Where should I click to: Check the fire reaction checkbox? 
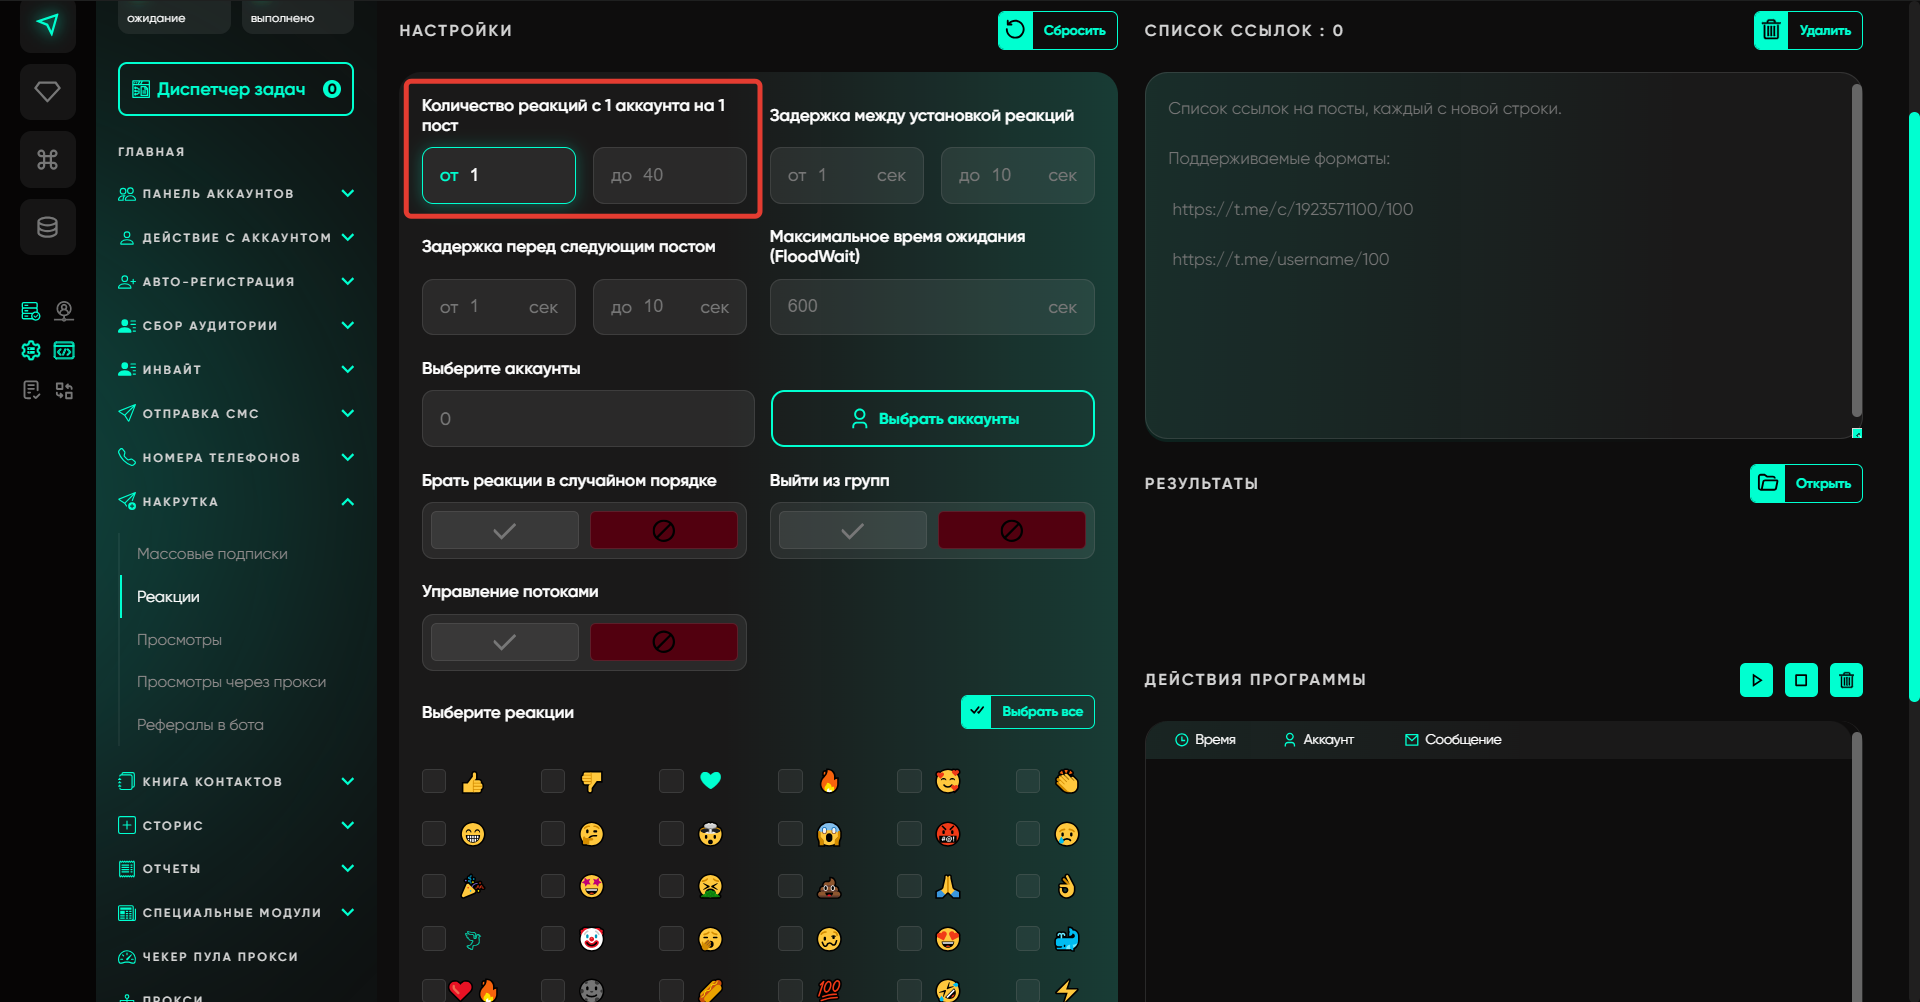[790, 781]
